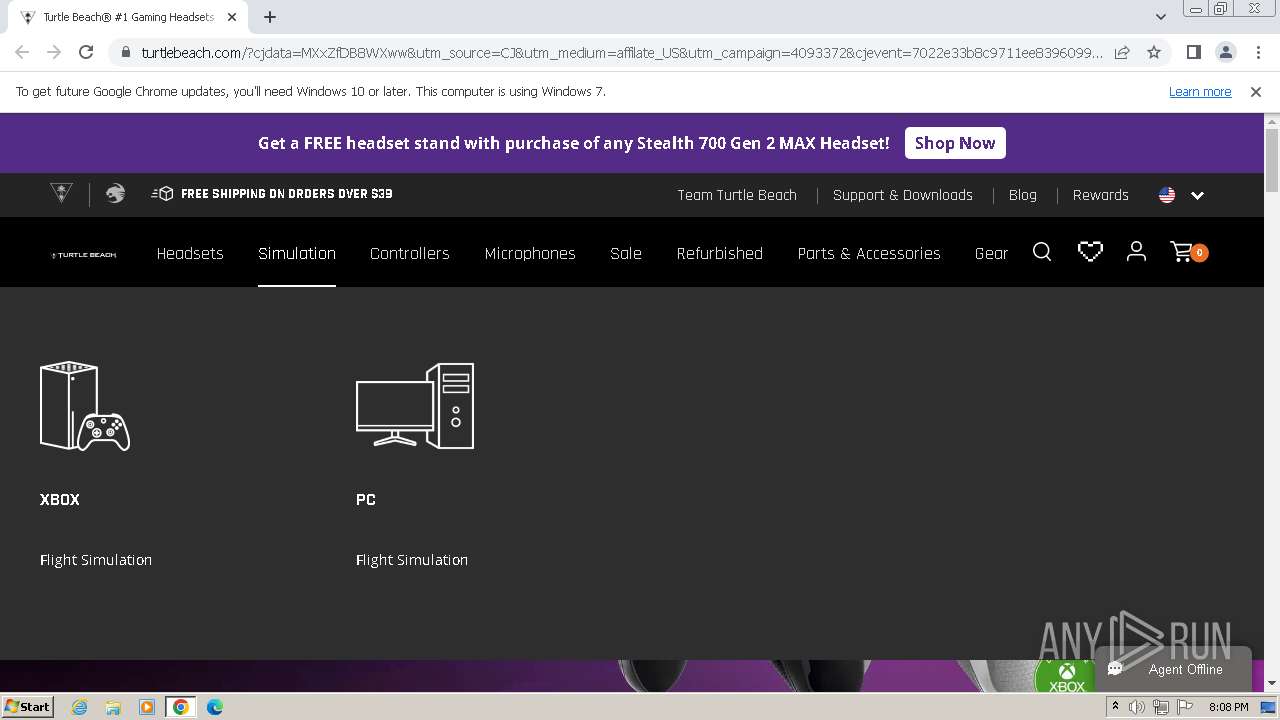
Task: Open the Agent Offline chat widget
Action: point(1174,669)
